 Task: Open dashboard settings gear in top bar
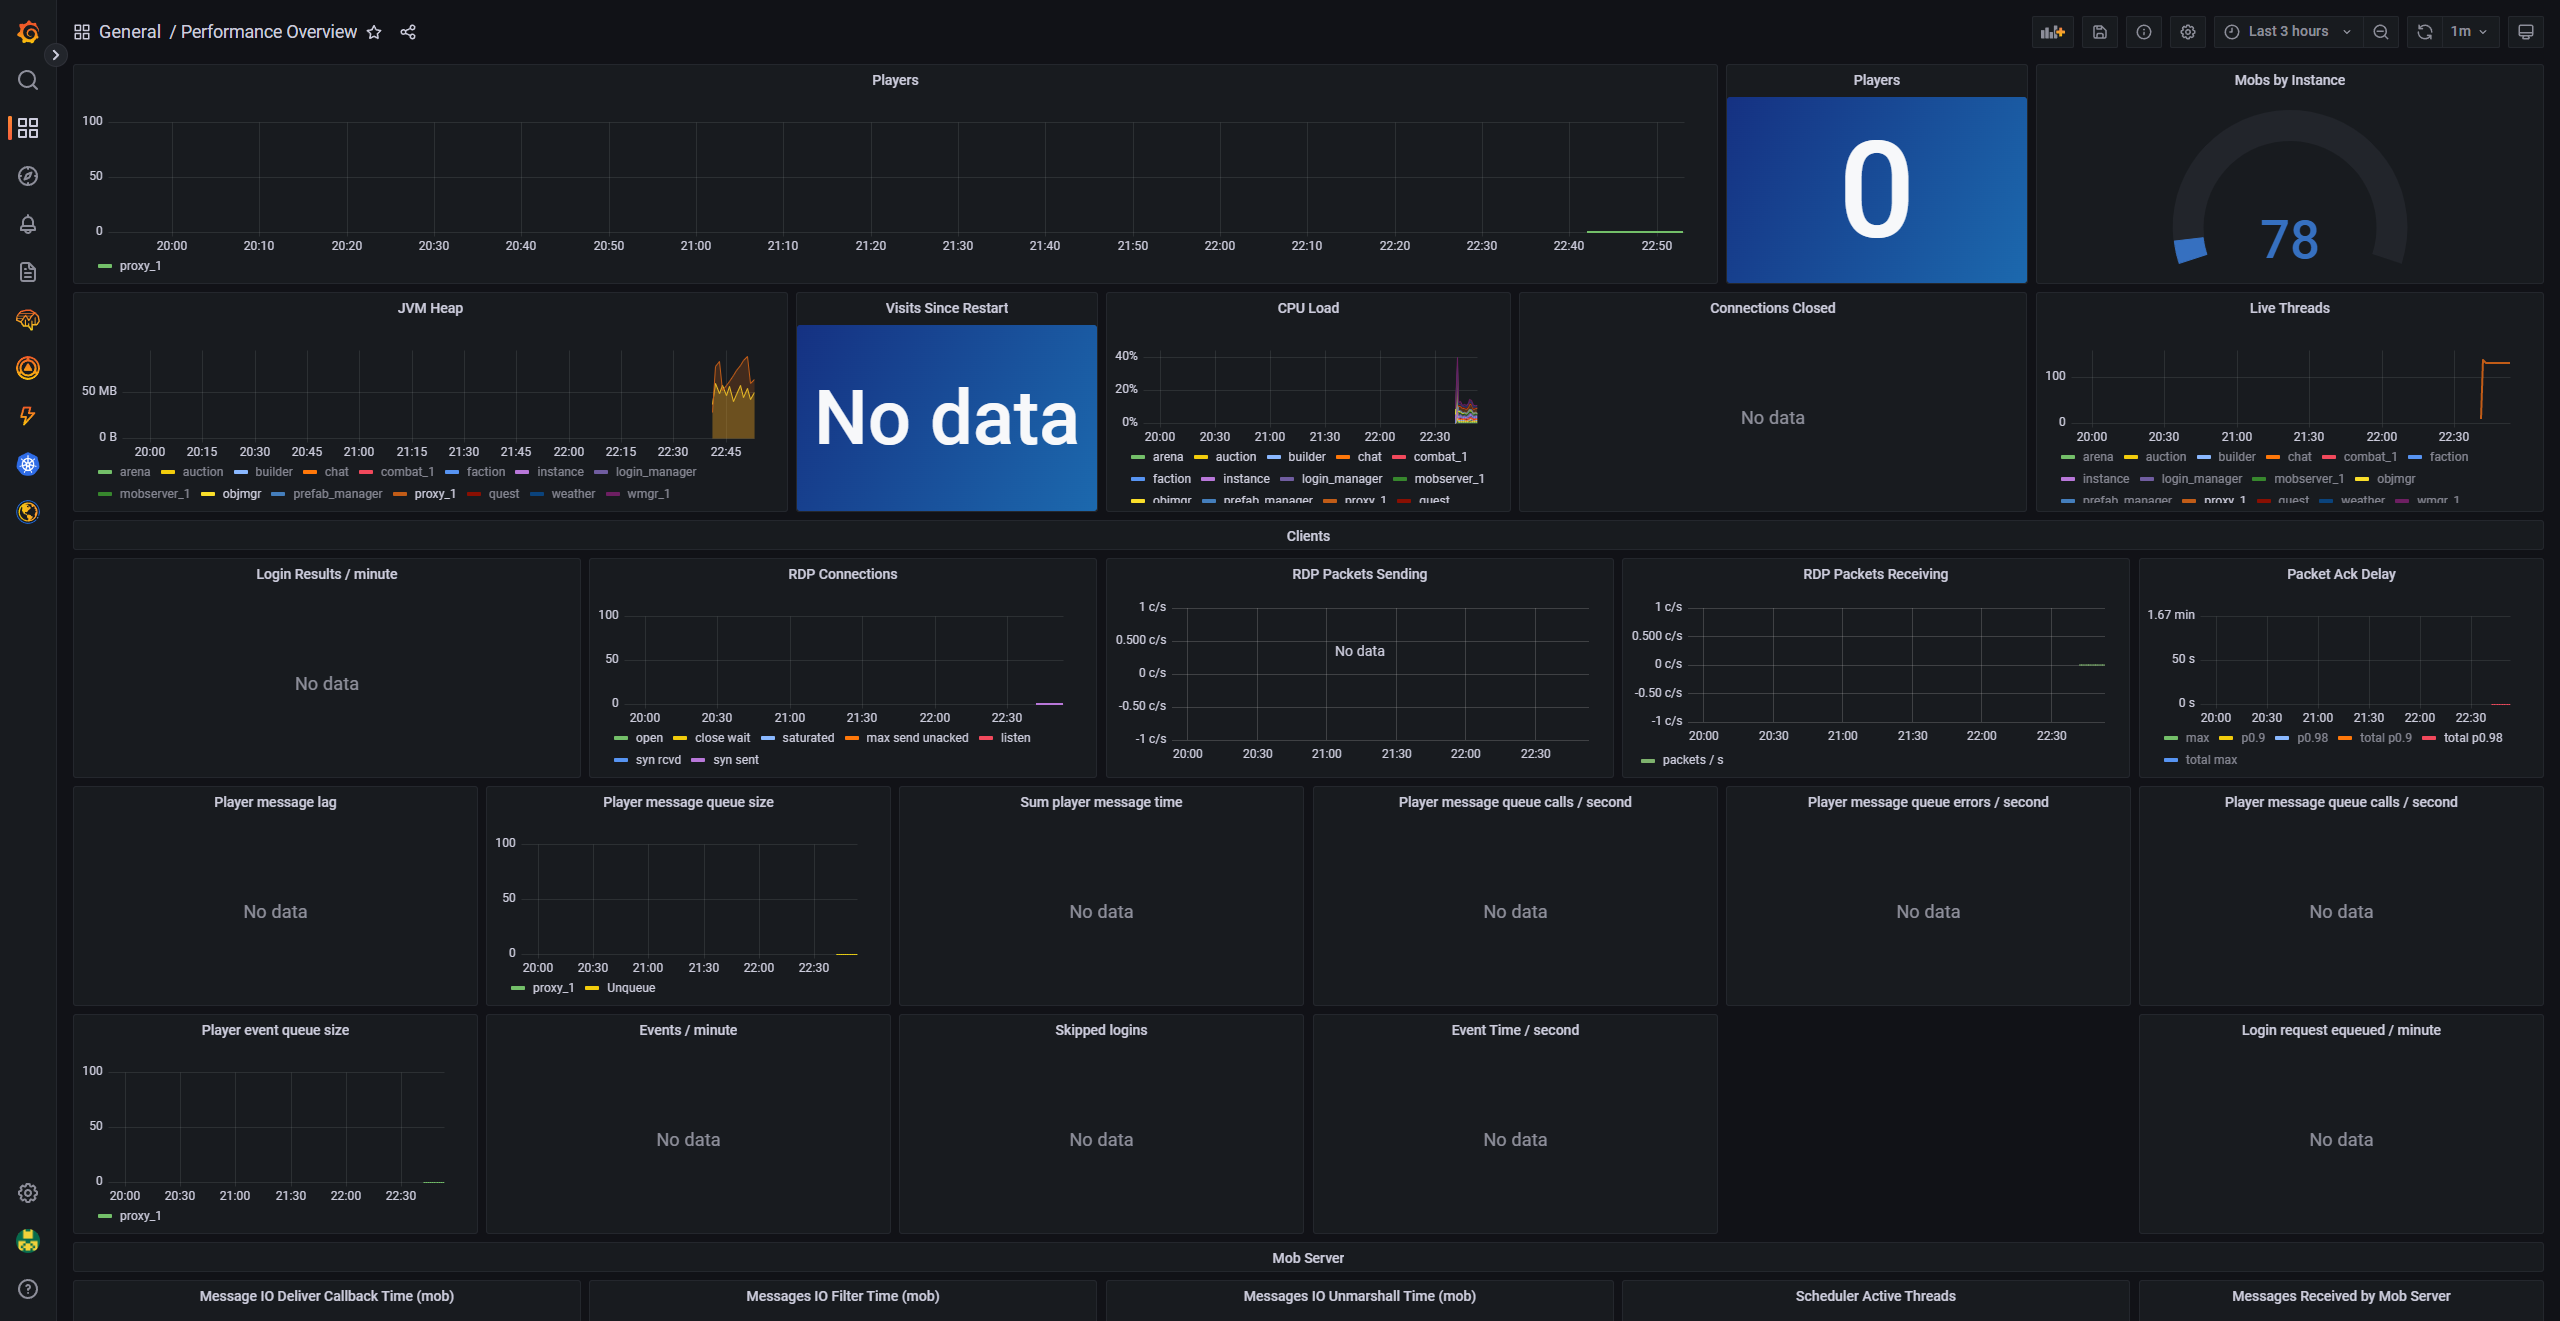click(x=2188, y=32)
